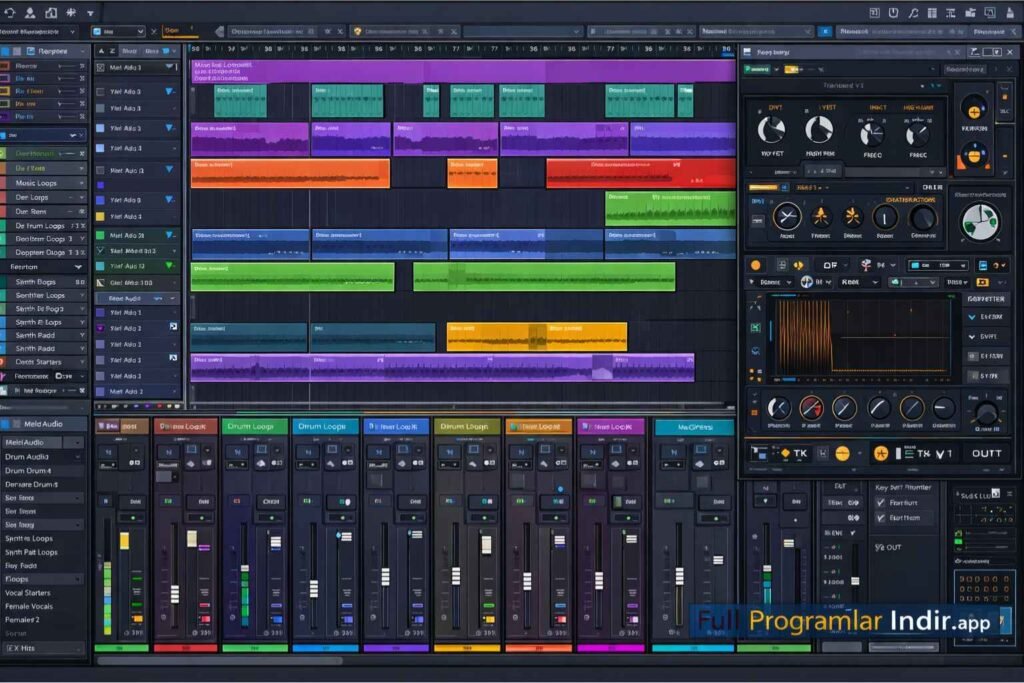Click the user profile icon in the top toolbar
This screenshot has height=683, width=1024.
[29, 13]
